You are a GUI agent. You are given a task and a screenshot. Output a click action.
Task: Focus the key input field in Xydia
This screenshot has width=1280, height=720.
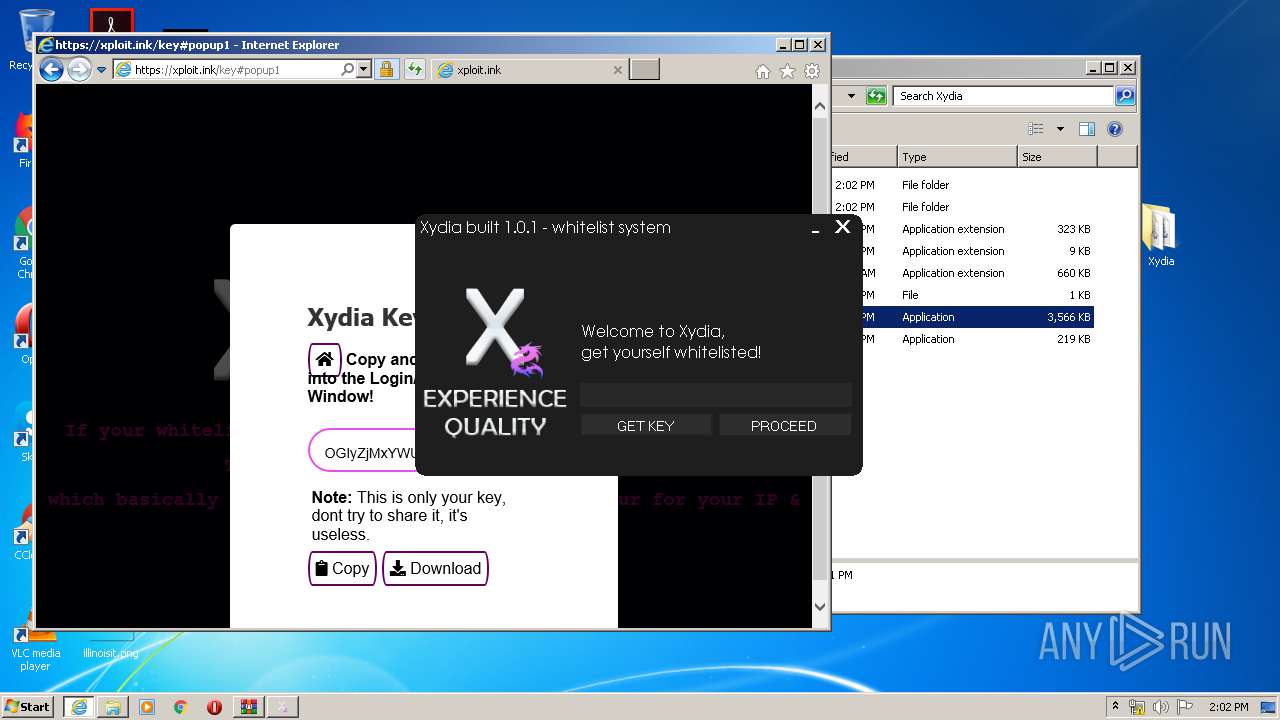click(x=716, y=395)
